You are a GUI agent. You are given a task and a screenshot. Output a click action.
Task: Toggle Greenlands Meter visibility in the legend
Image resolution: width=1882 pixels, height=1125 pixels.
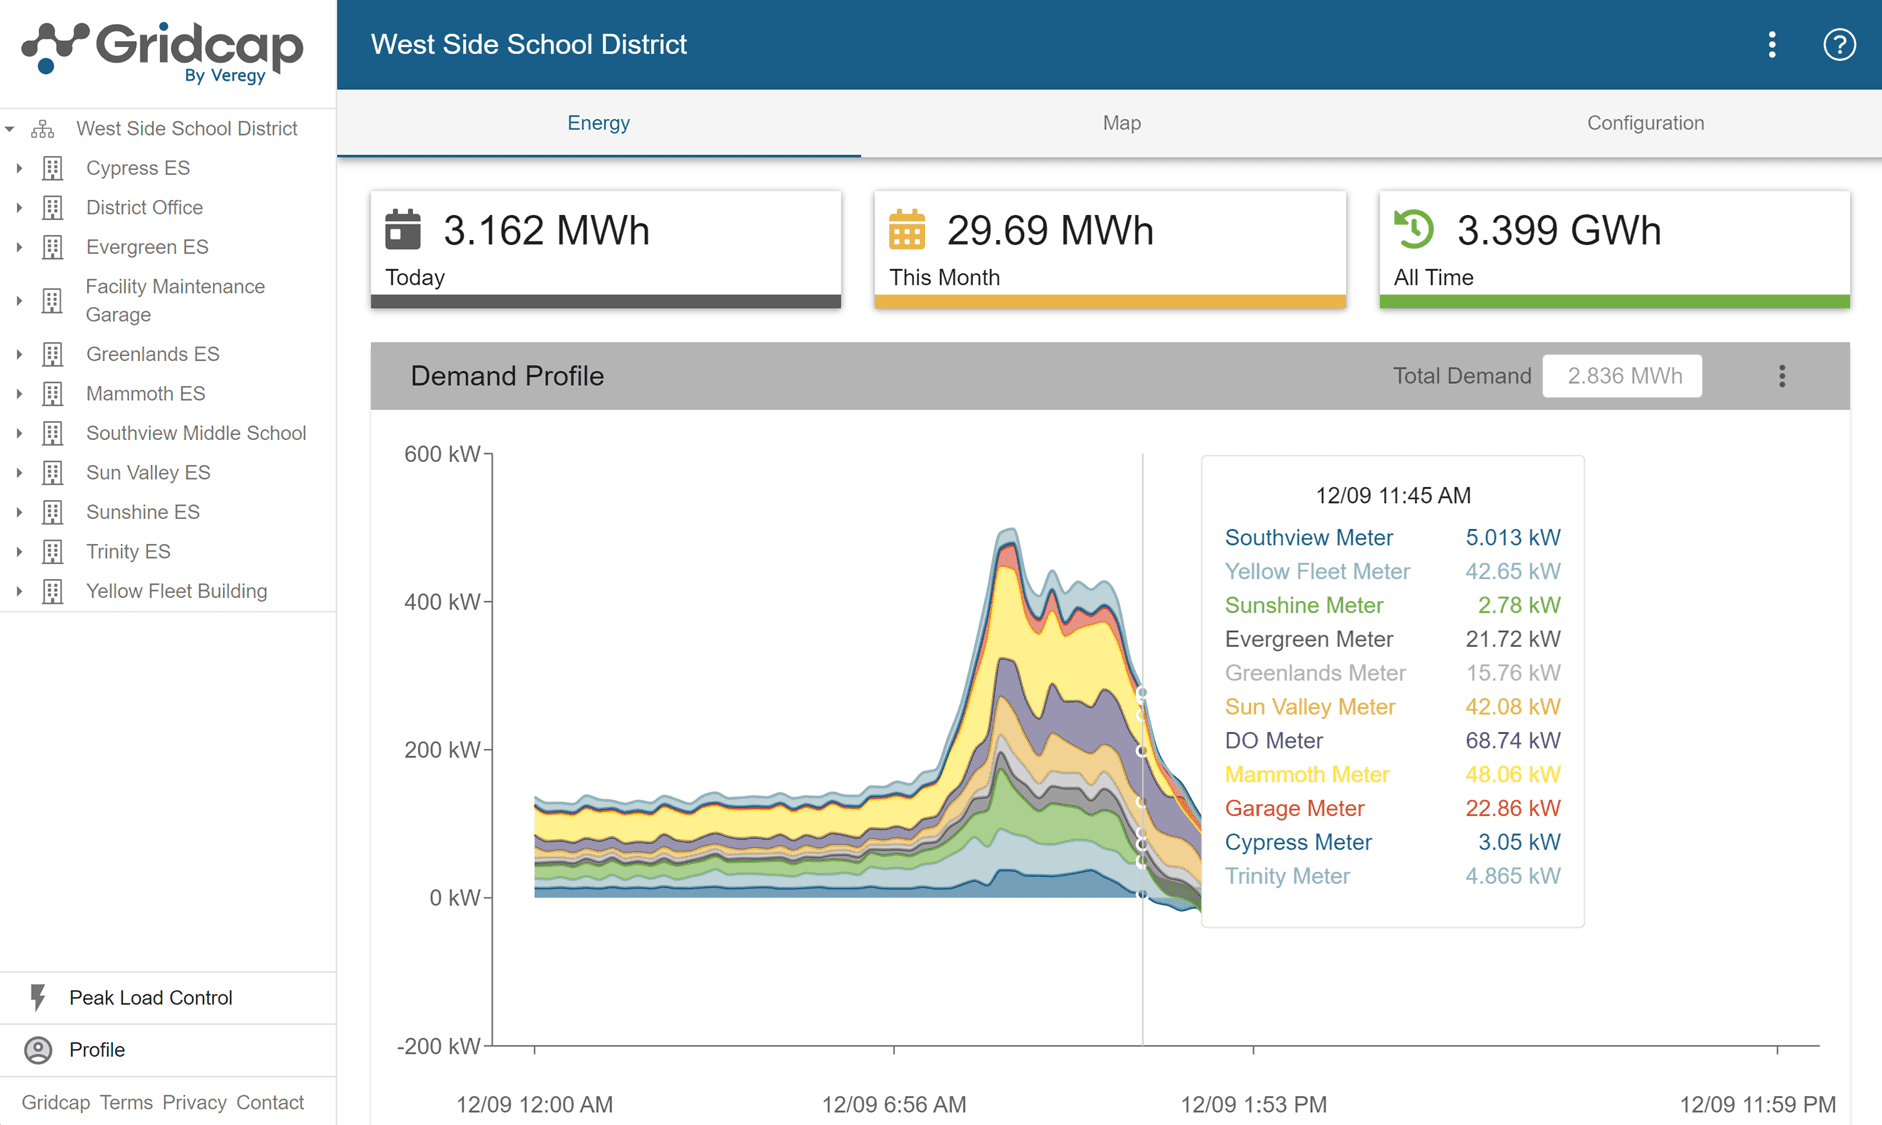[x=1315, y=673]
